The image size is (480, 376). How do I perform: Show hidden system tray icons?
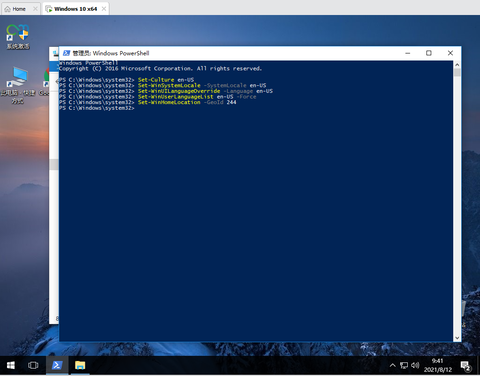(393, 365)
